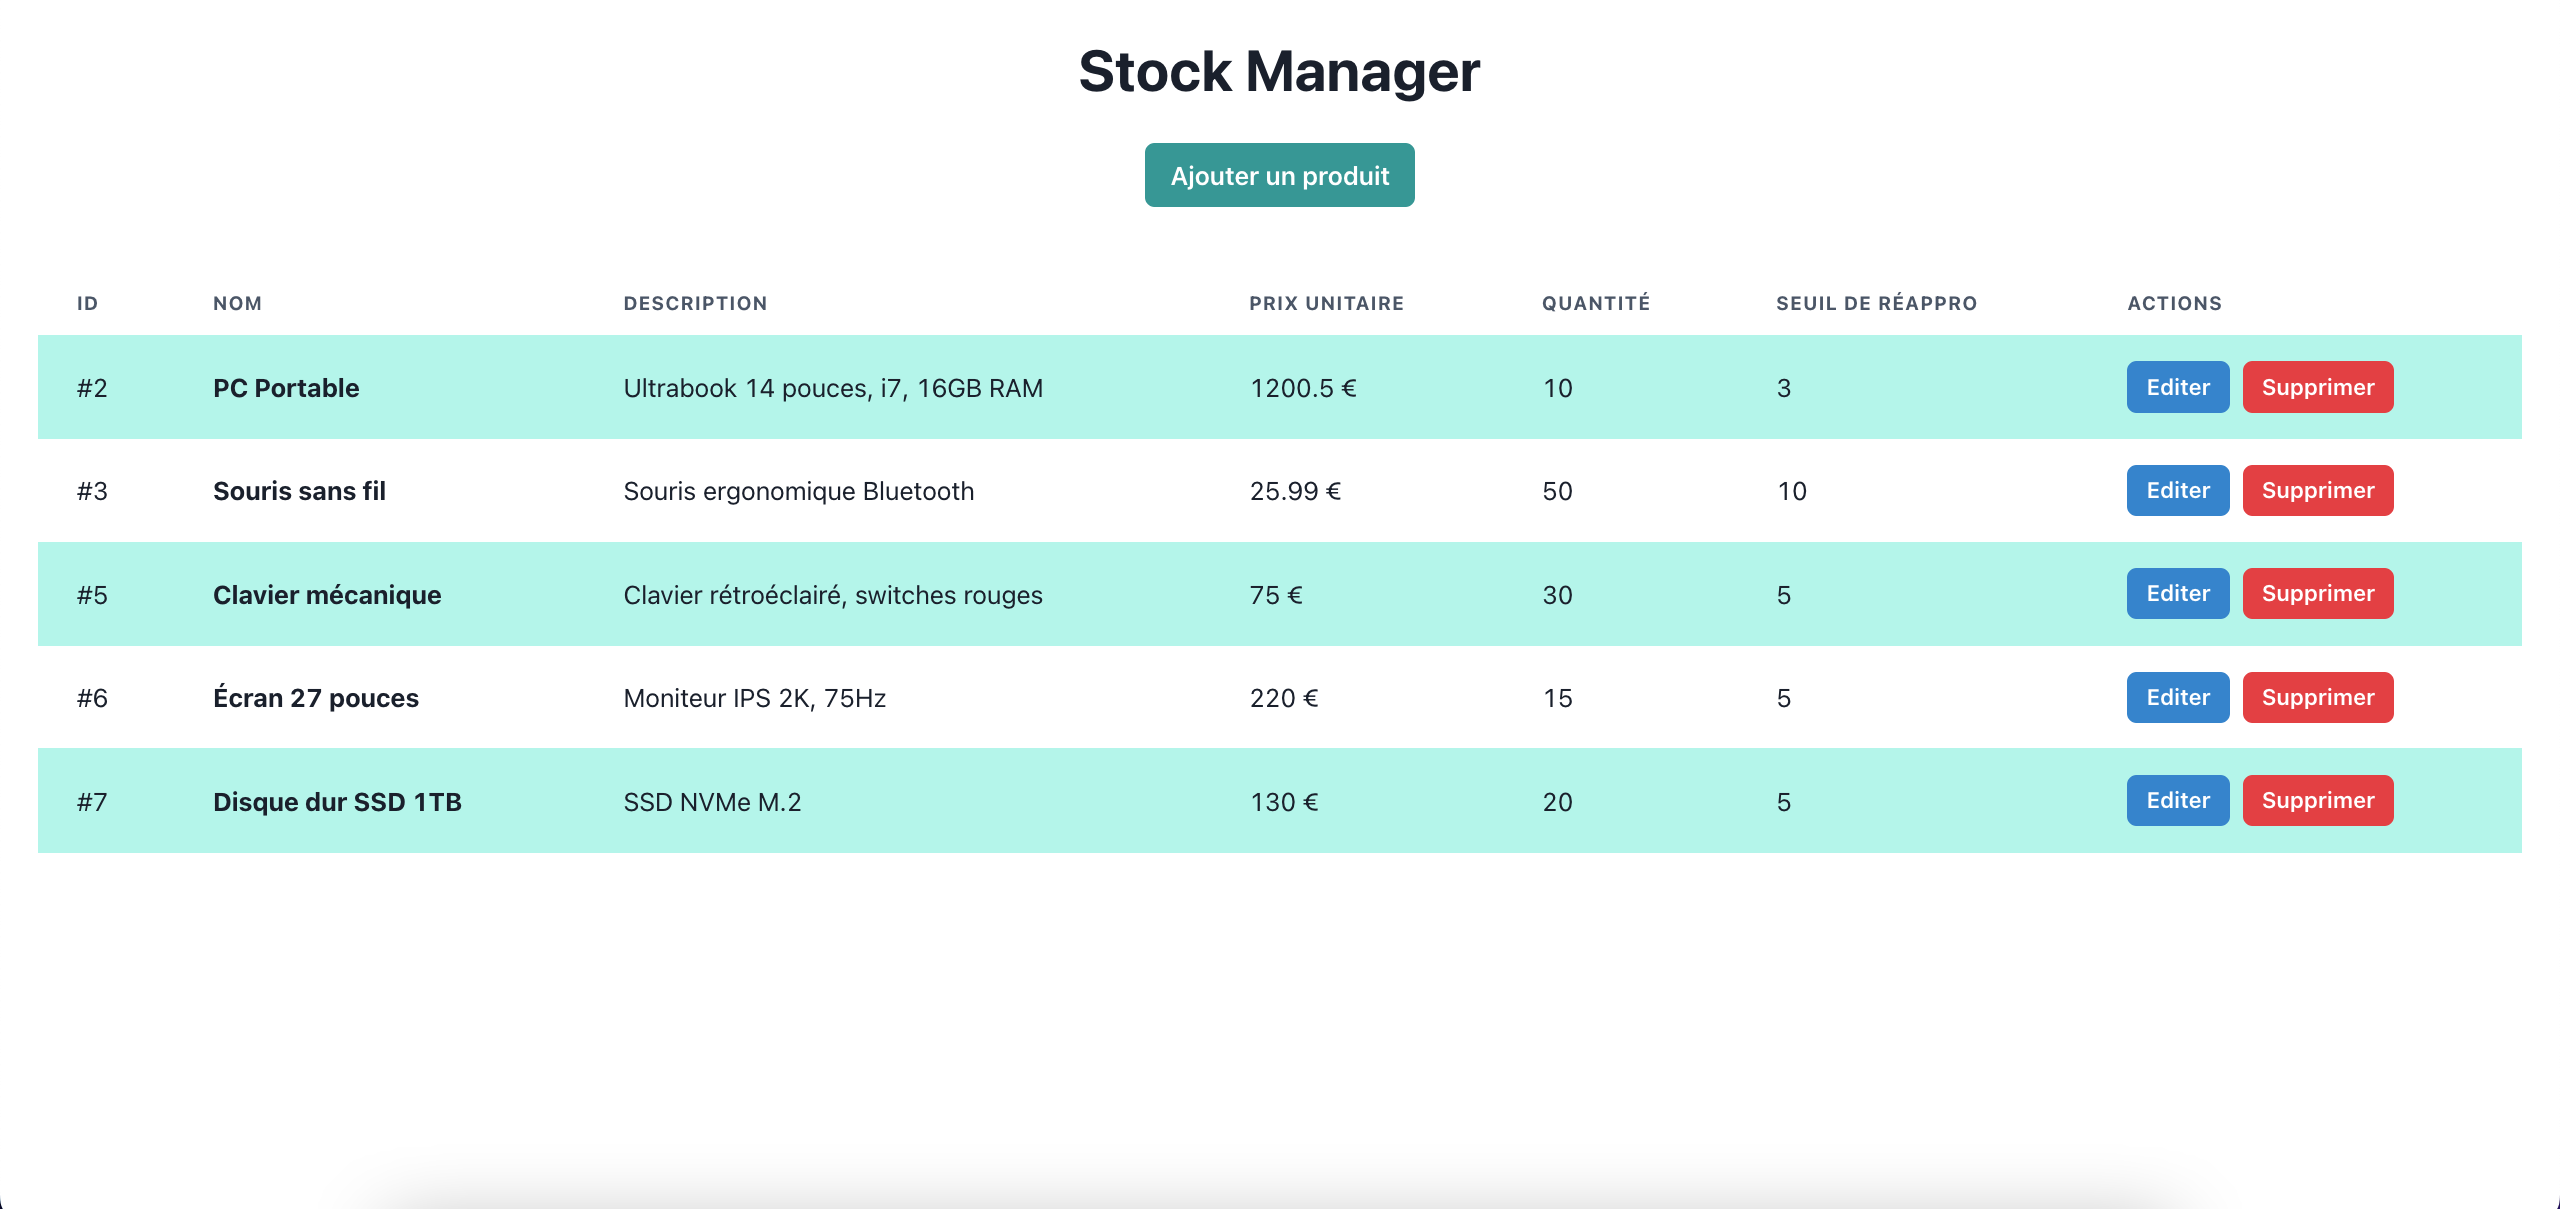This screenshot has width=2560, height=1209.
Task: Click the 130 € price cell
Action: click(1284, 802)
